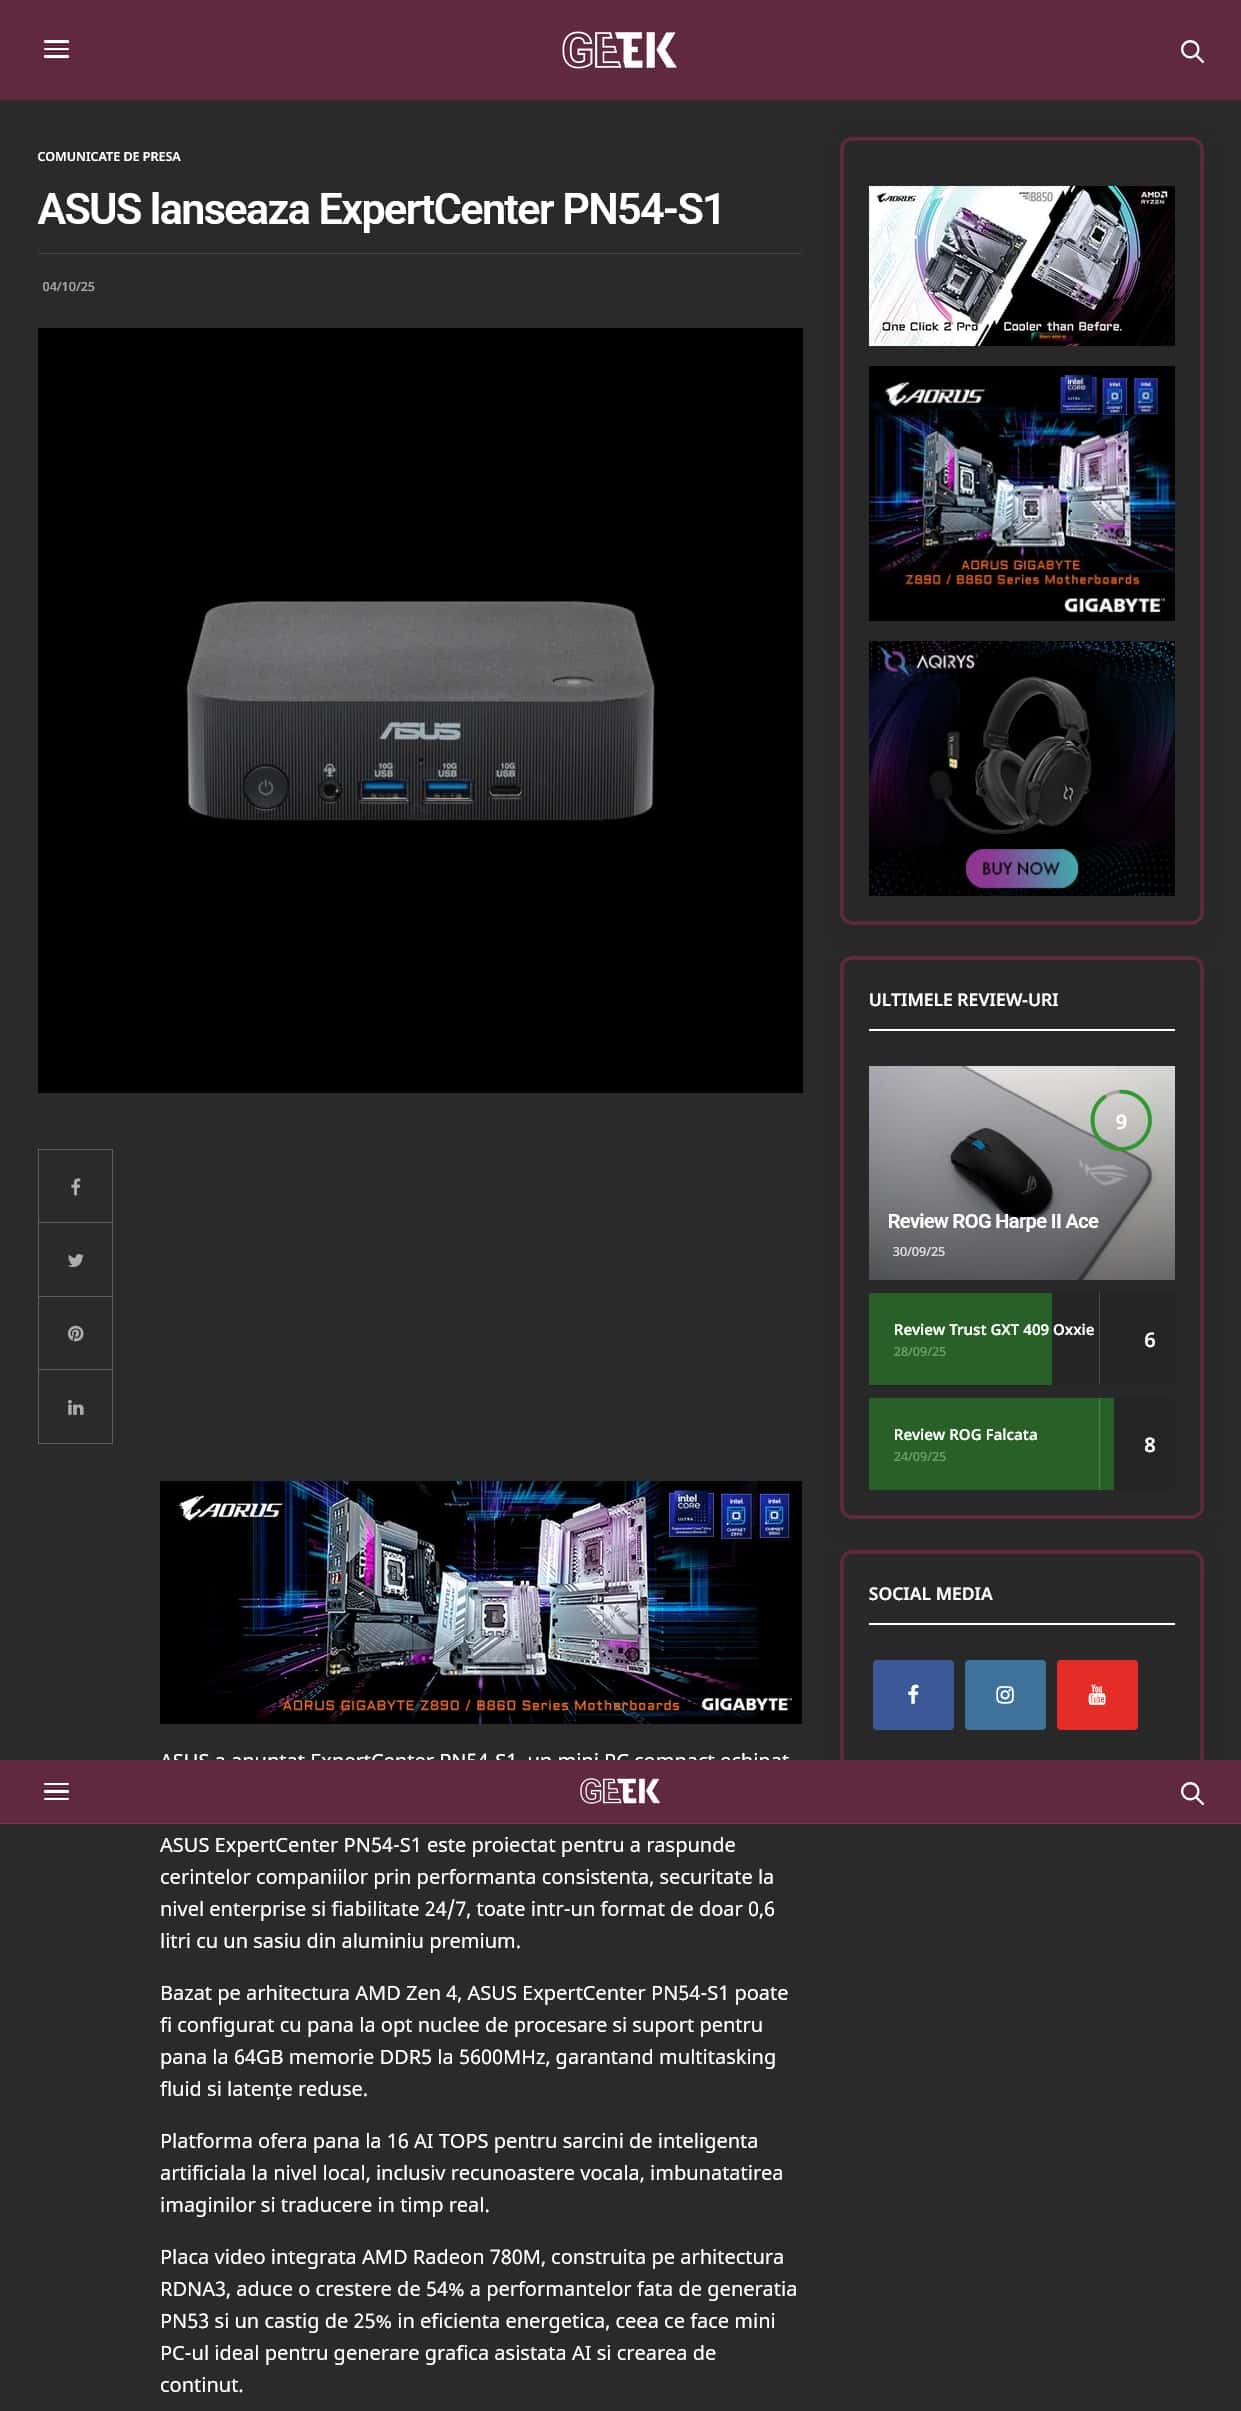The width and height of the screenshot is (1241, 2411).
Task: Share article on LinkedIn
Action: pyautogui.click(x=75, y=1407)
